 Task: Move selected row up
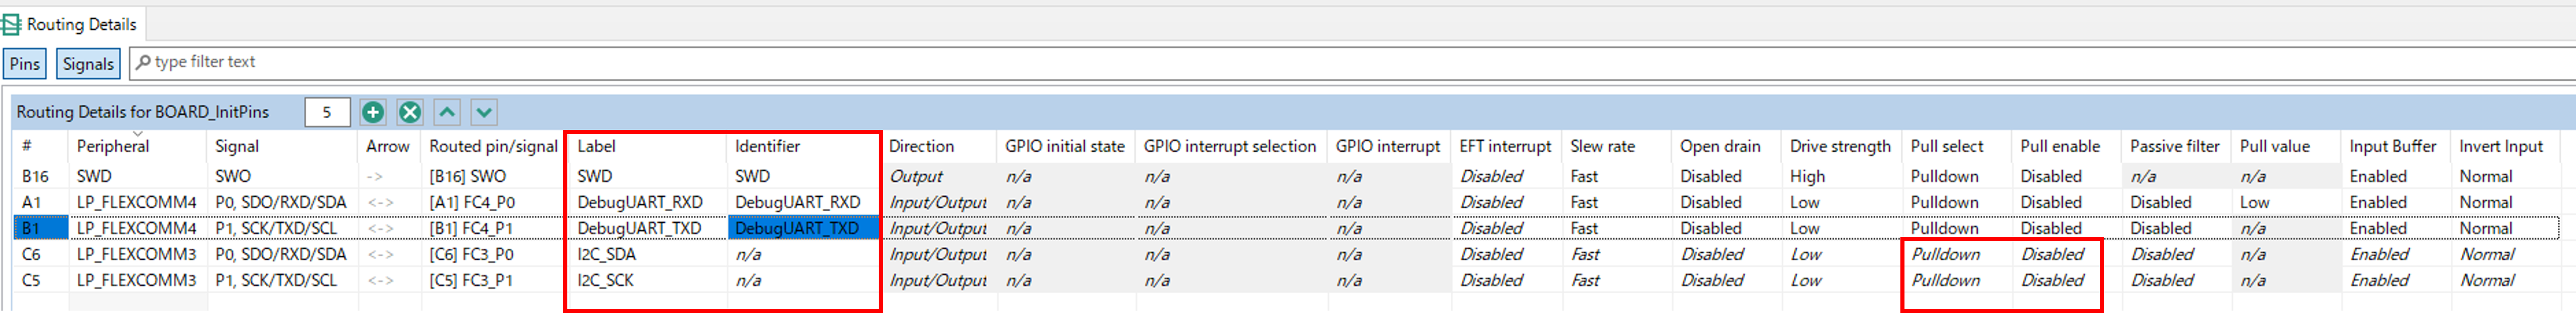(447, 112)
